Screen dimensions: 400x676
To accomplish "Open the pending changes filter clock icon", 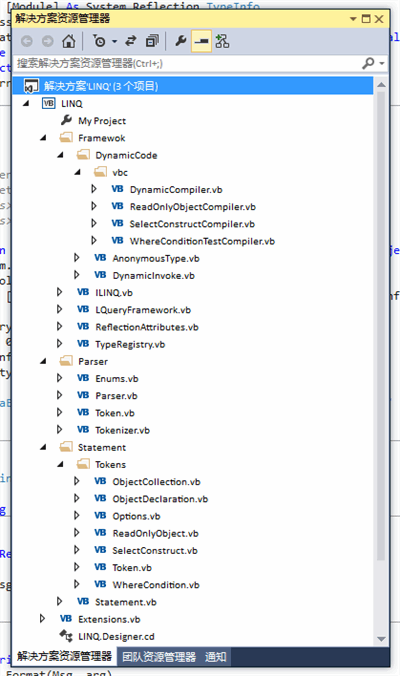I will tap(100, 41).
